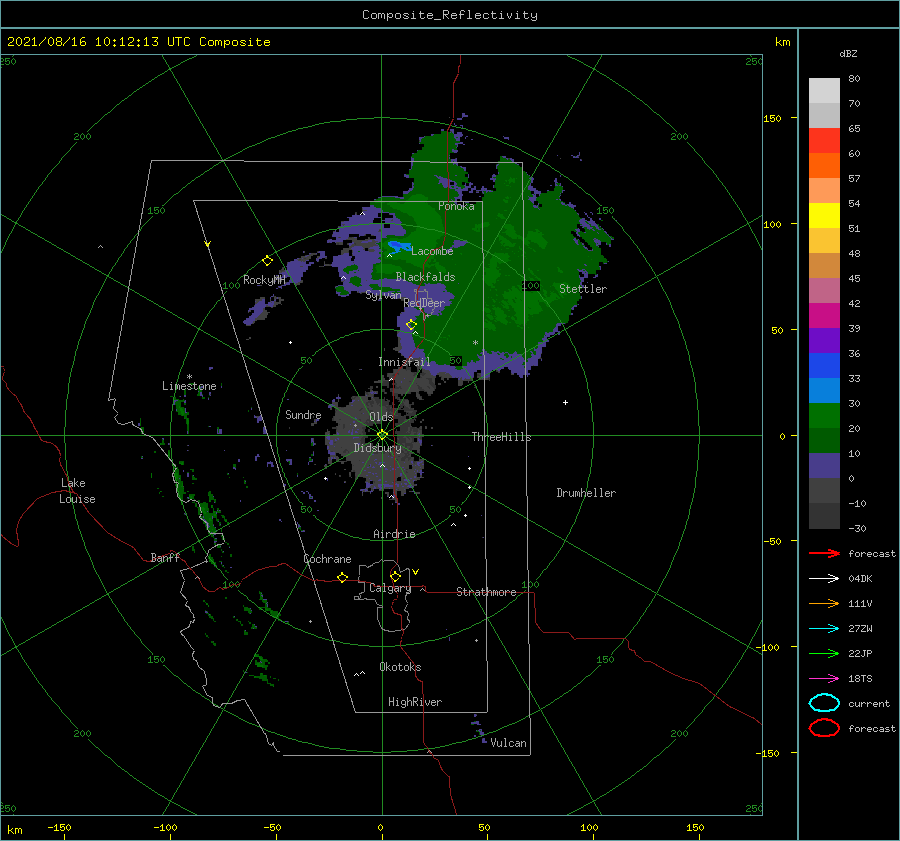900x841 pixels.
Task: Click the ThreeHills city label
Action: pos(502,437)
